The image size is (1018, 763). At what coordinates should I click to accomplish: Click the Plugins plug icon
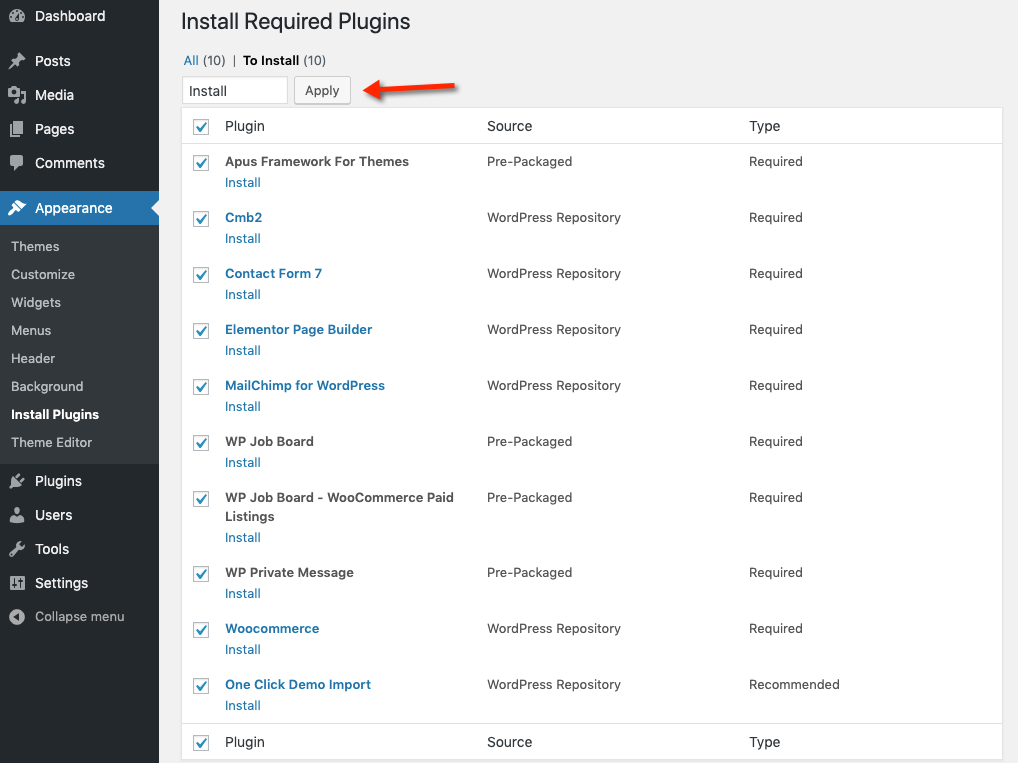pyautogui.click(x=17, y=481)
